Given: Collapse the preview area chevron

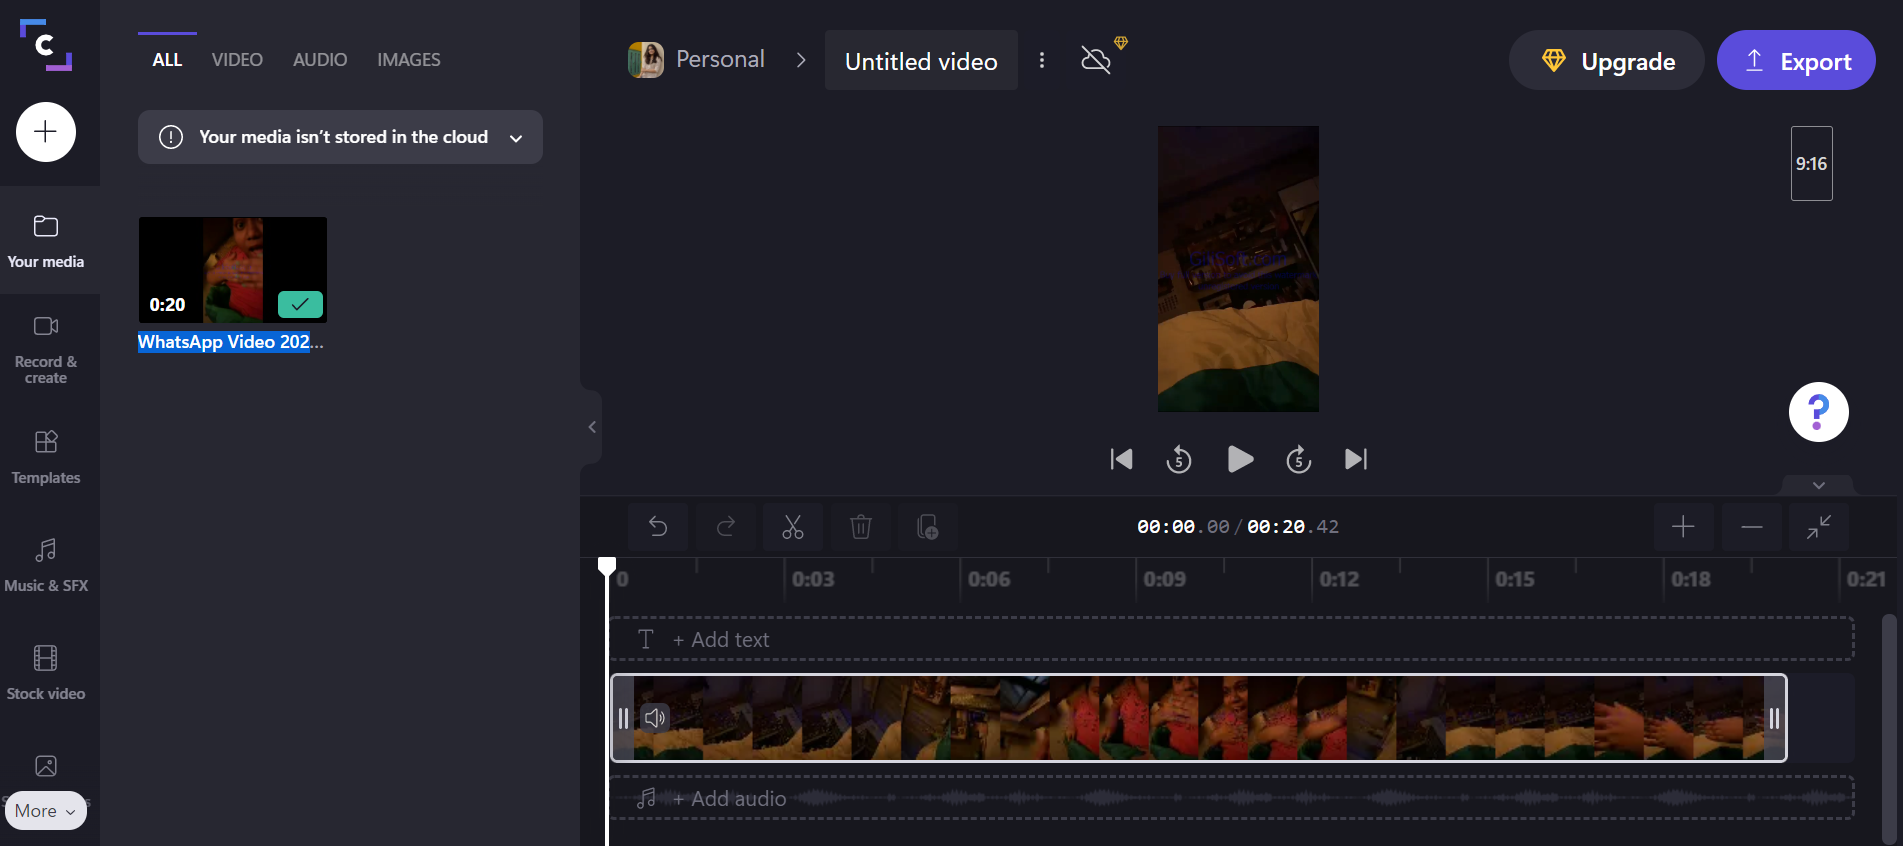Looking at the screenshot, I should 1818,485.
